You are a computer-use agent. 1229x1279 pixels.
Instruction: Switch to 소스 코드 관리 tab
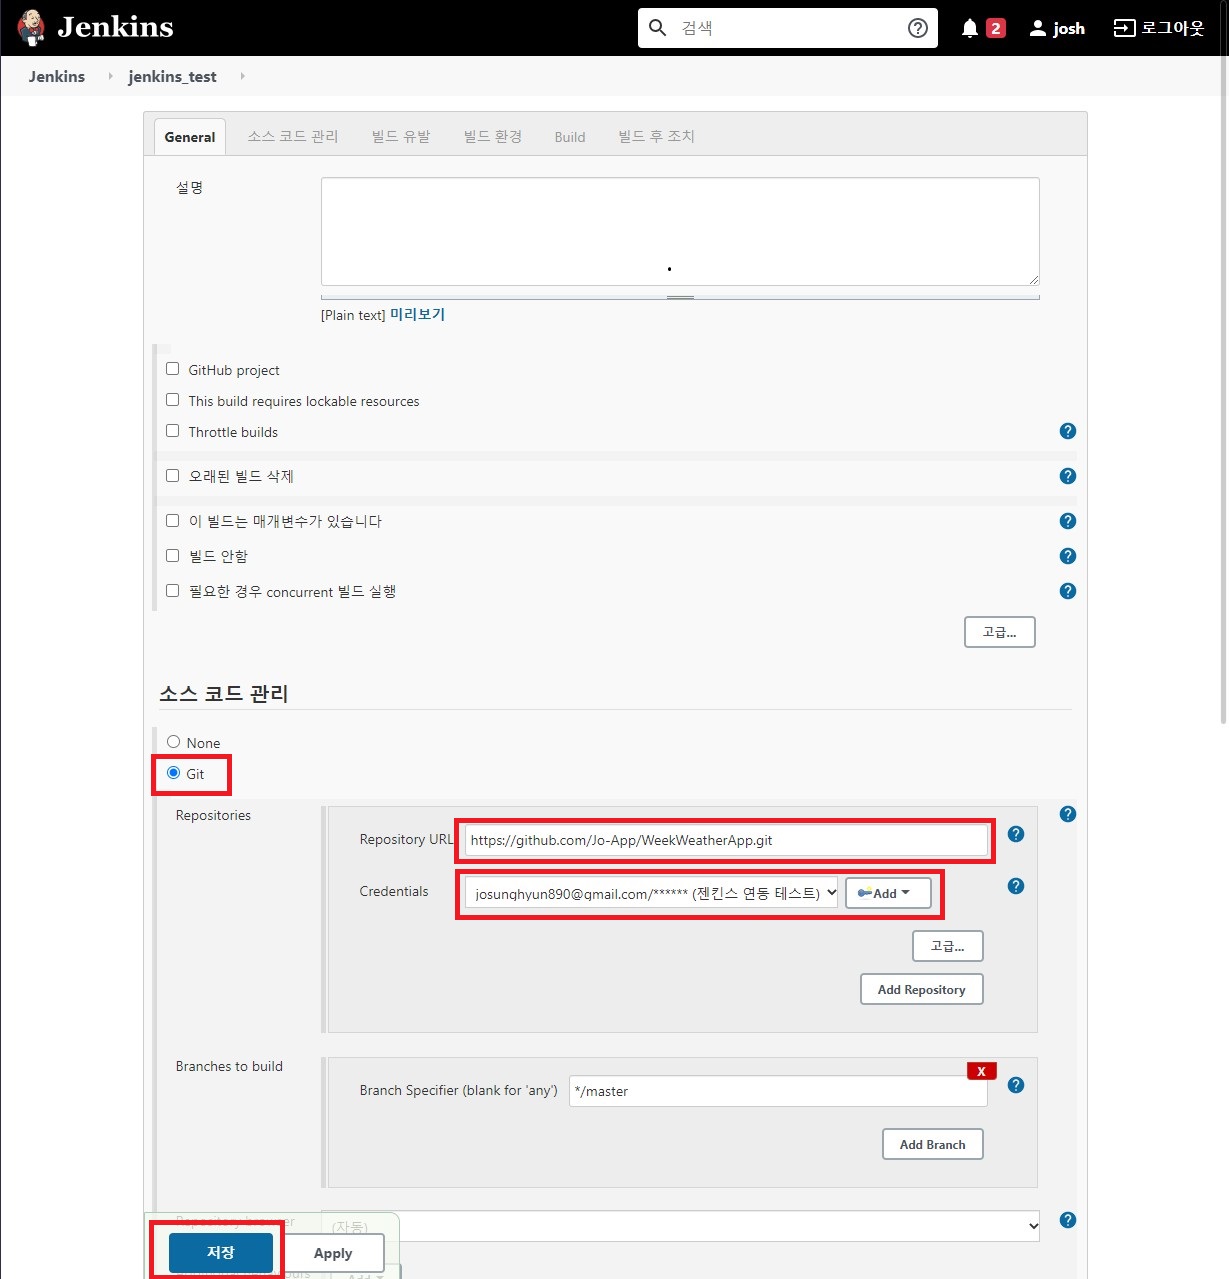point(293,137)
